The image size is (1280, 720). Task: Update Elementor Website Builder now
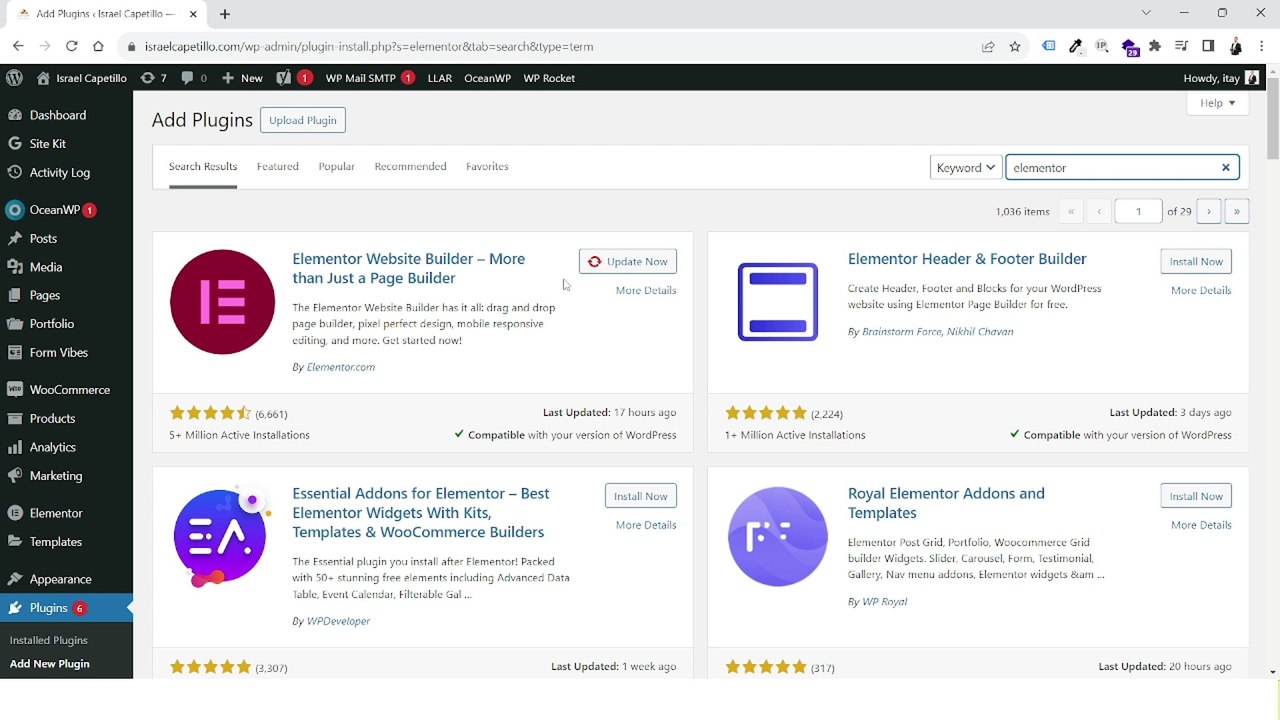628,261
